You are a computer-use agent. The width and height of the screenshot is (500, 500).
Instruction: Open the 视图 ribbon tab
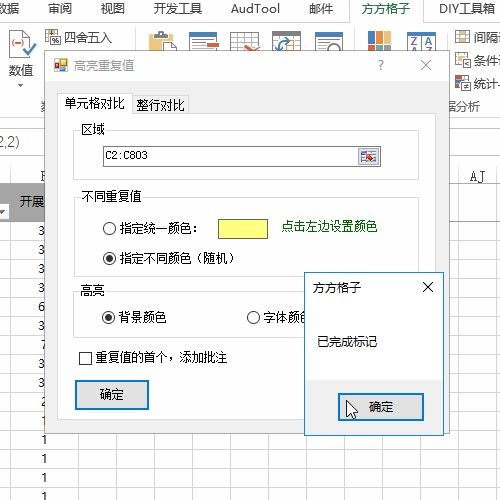coord(113,9)
